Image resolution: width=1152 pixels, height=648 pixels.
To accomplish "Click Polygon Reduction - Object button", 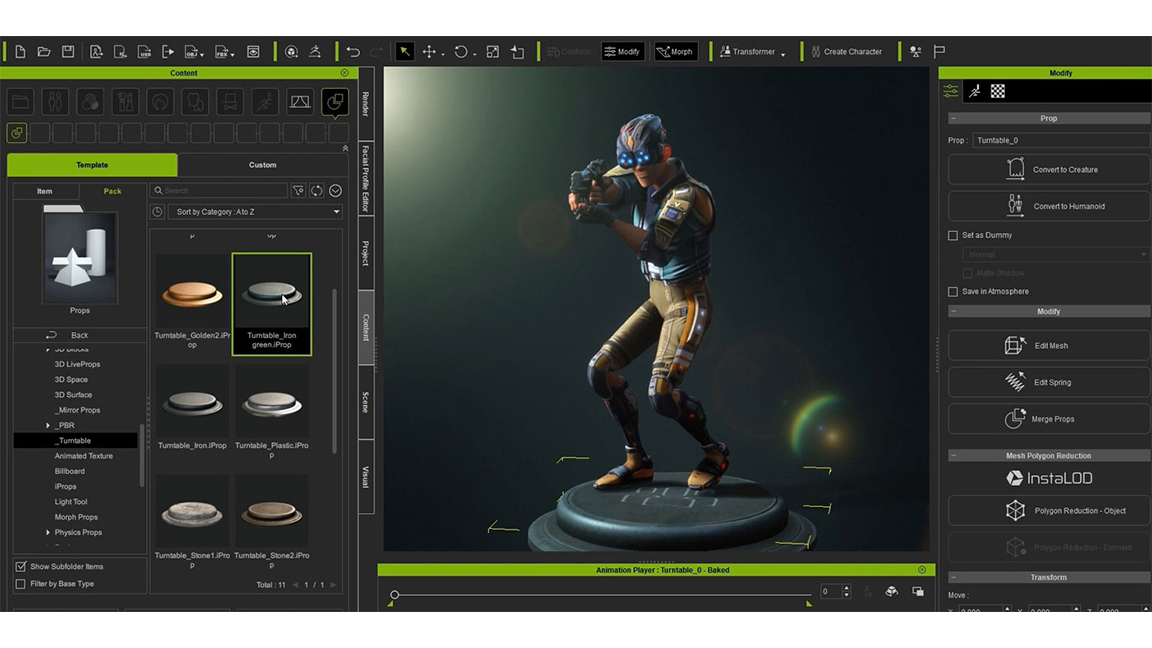I will point(1049,511).
